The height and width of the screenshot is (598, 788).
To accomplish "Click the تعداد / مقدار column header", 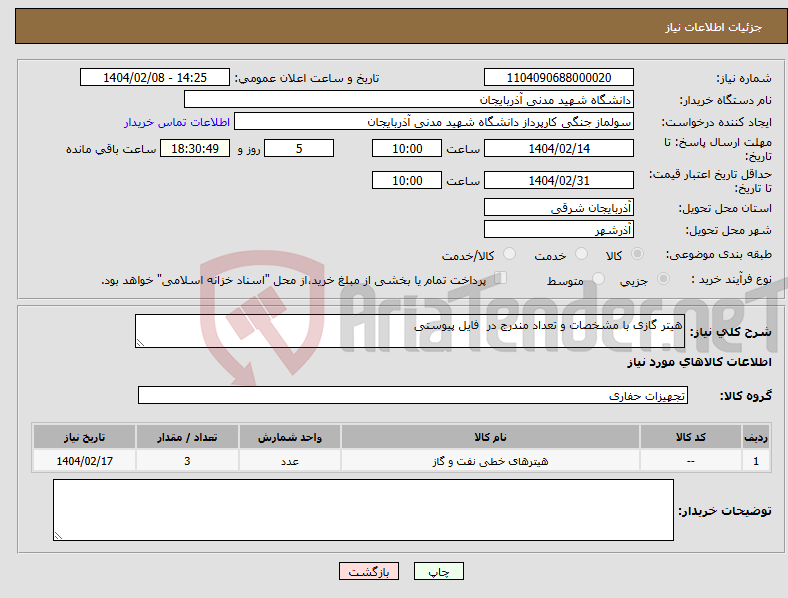I will click(187, 437).
